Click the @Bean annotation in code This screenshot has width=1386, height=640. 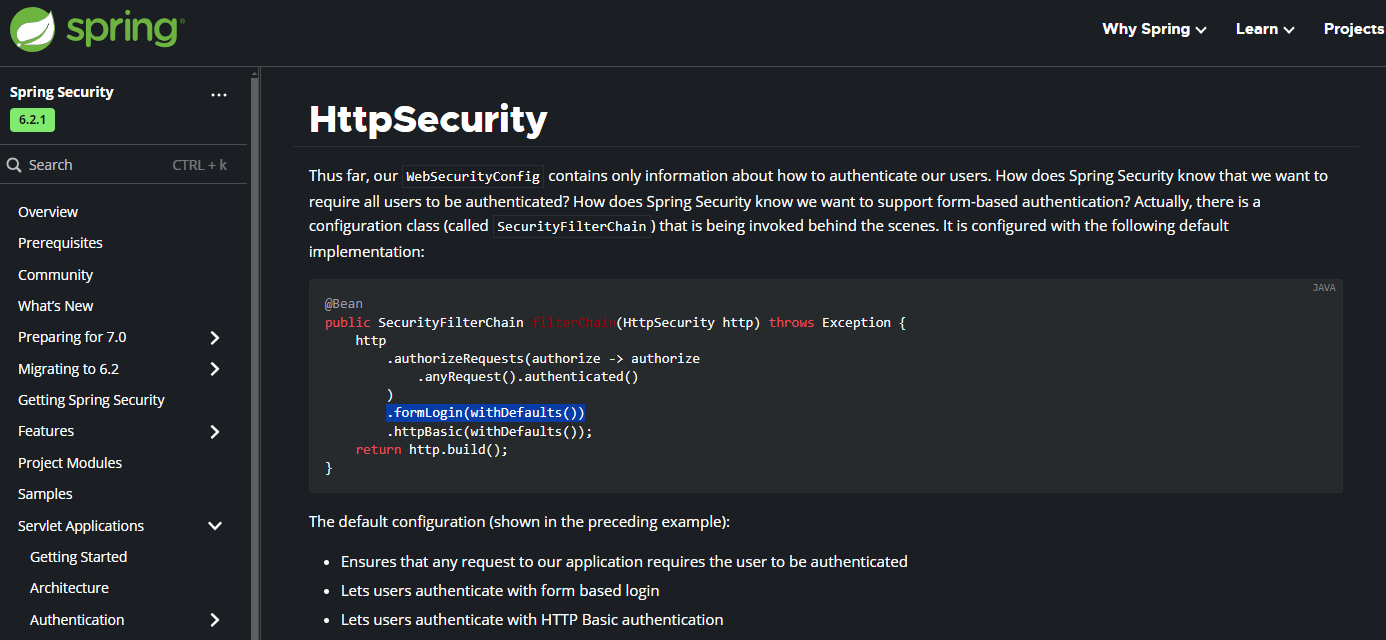coord(344,304)
